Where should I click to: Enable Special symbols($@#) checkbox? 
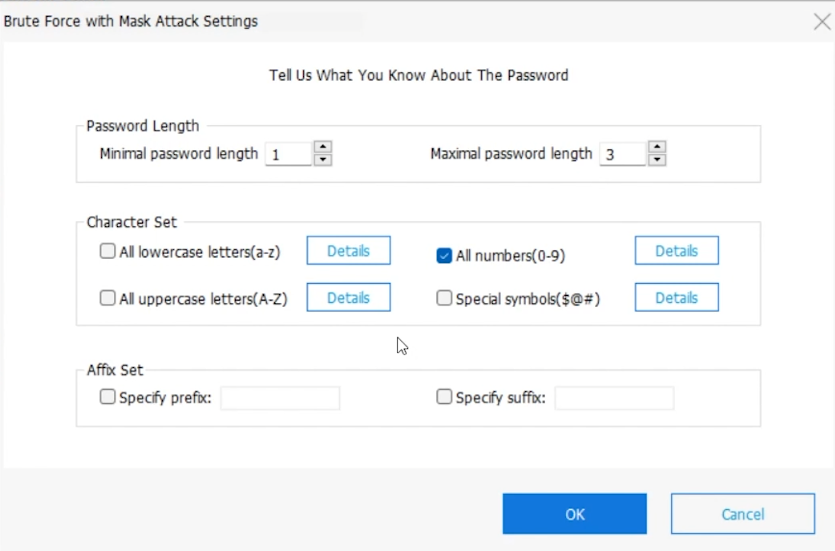coord(445,298)
